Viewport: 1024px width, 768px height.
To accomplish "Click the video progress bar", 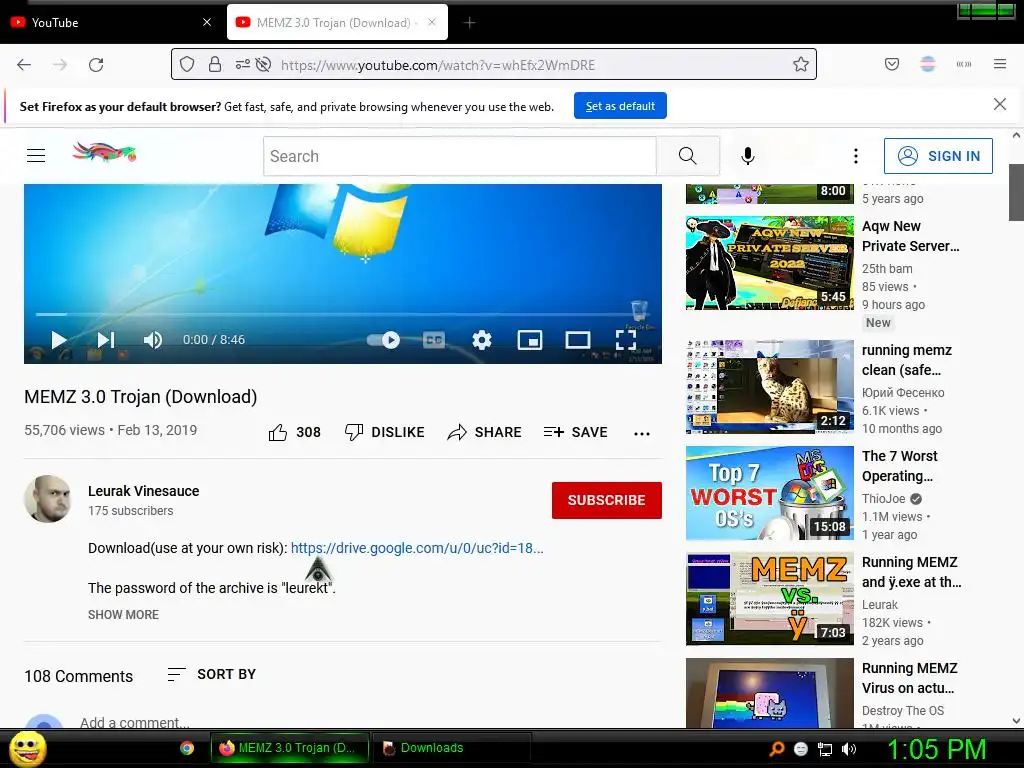I will (x=342, y=315).
